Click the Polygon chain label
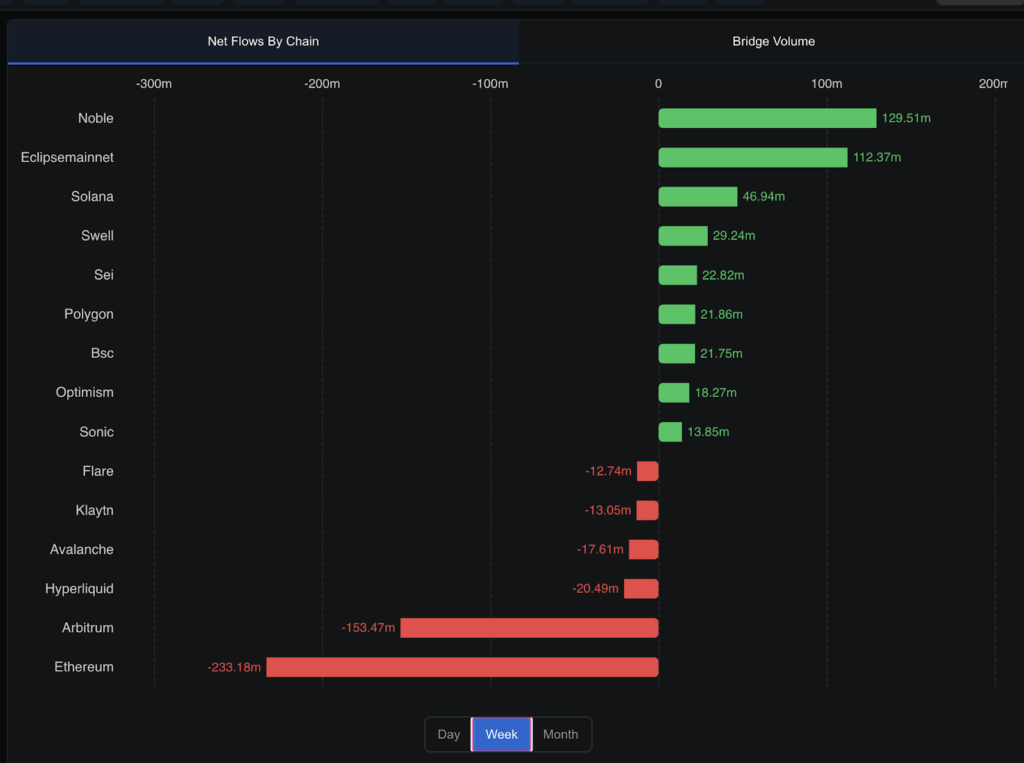1024x763 pixels. [89, 314]
